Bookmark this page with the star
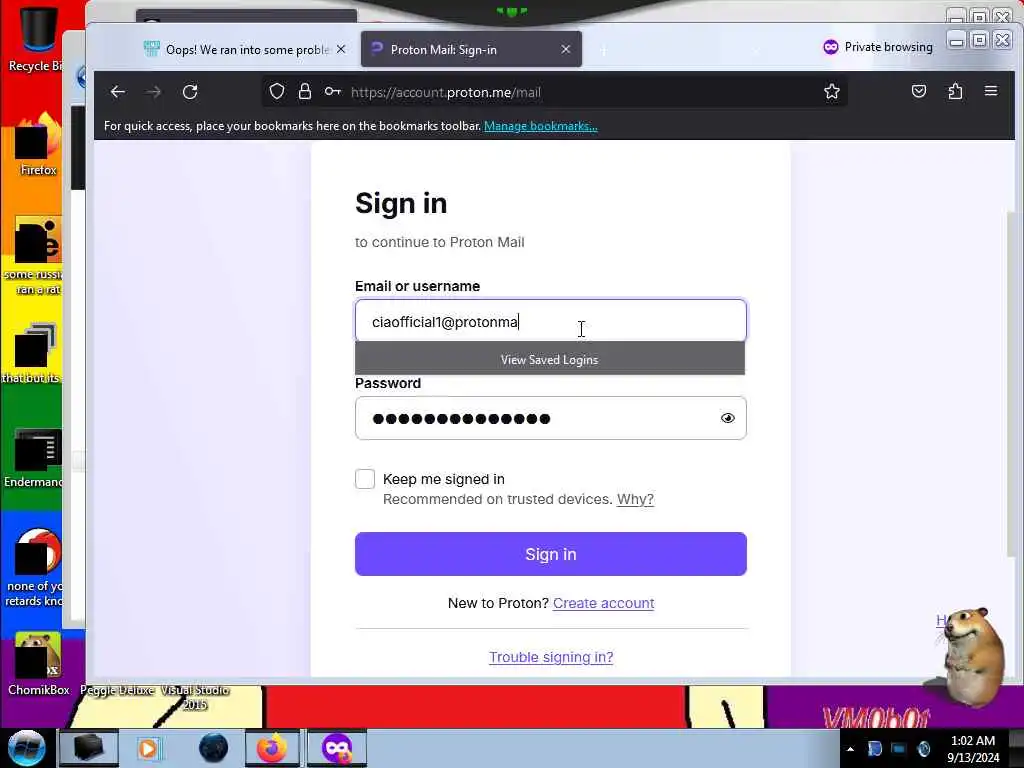Screen dimensions: 1024x768 [831, 91]
